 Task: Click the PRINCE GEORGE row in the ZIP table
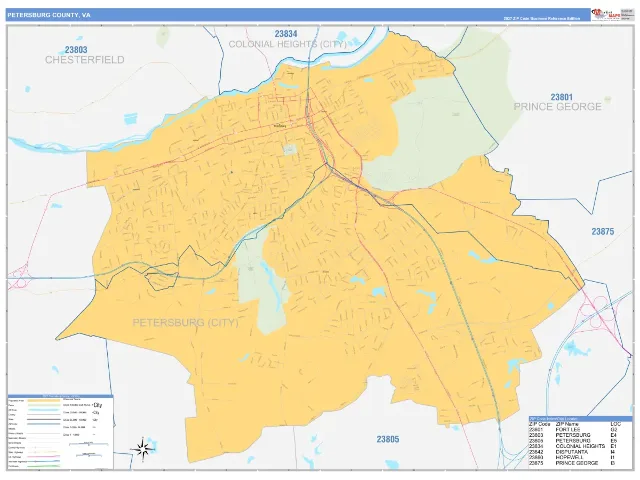[x=574, y=463]
